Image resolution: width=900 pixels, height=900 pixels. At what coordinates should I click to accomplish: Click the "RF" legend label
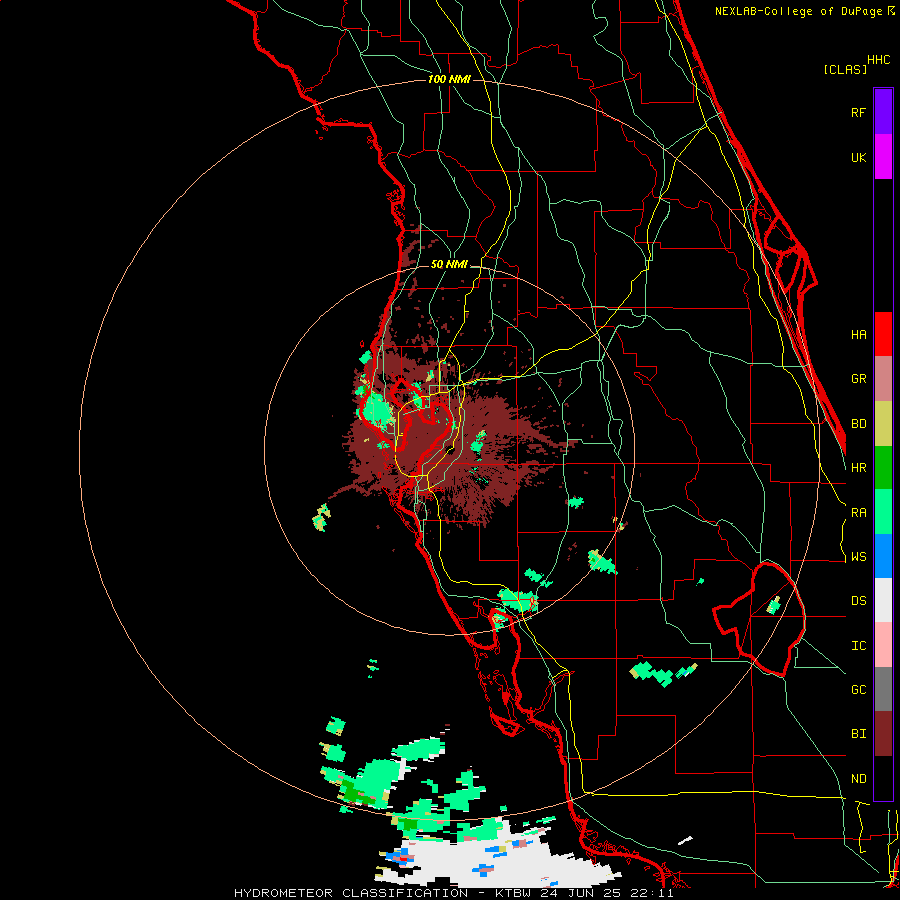click(858, 112)
